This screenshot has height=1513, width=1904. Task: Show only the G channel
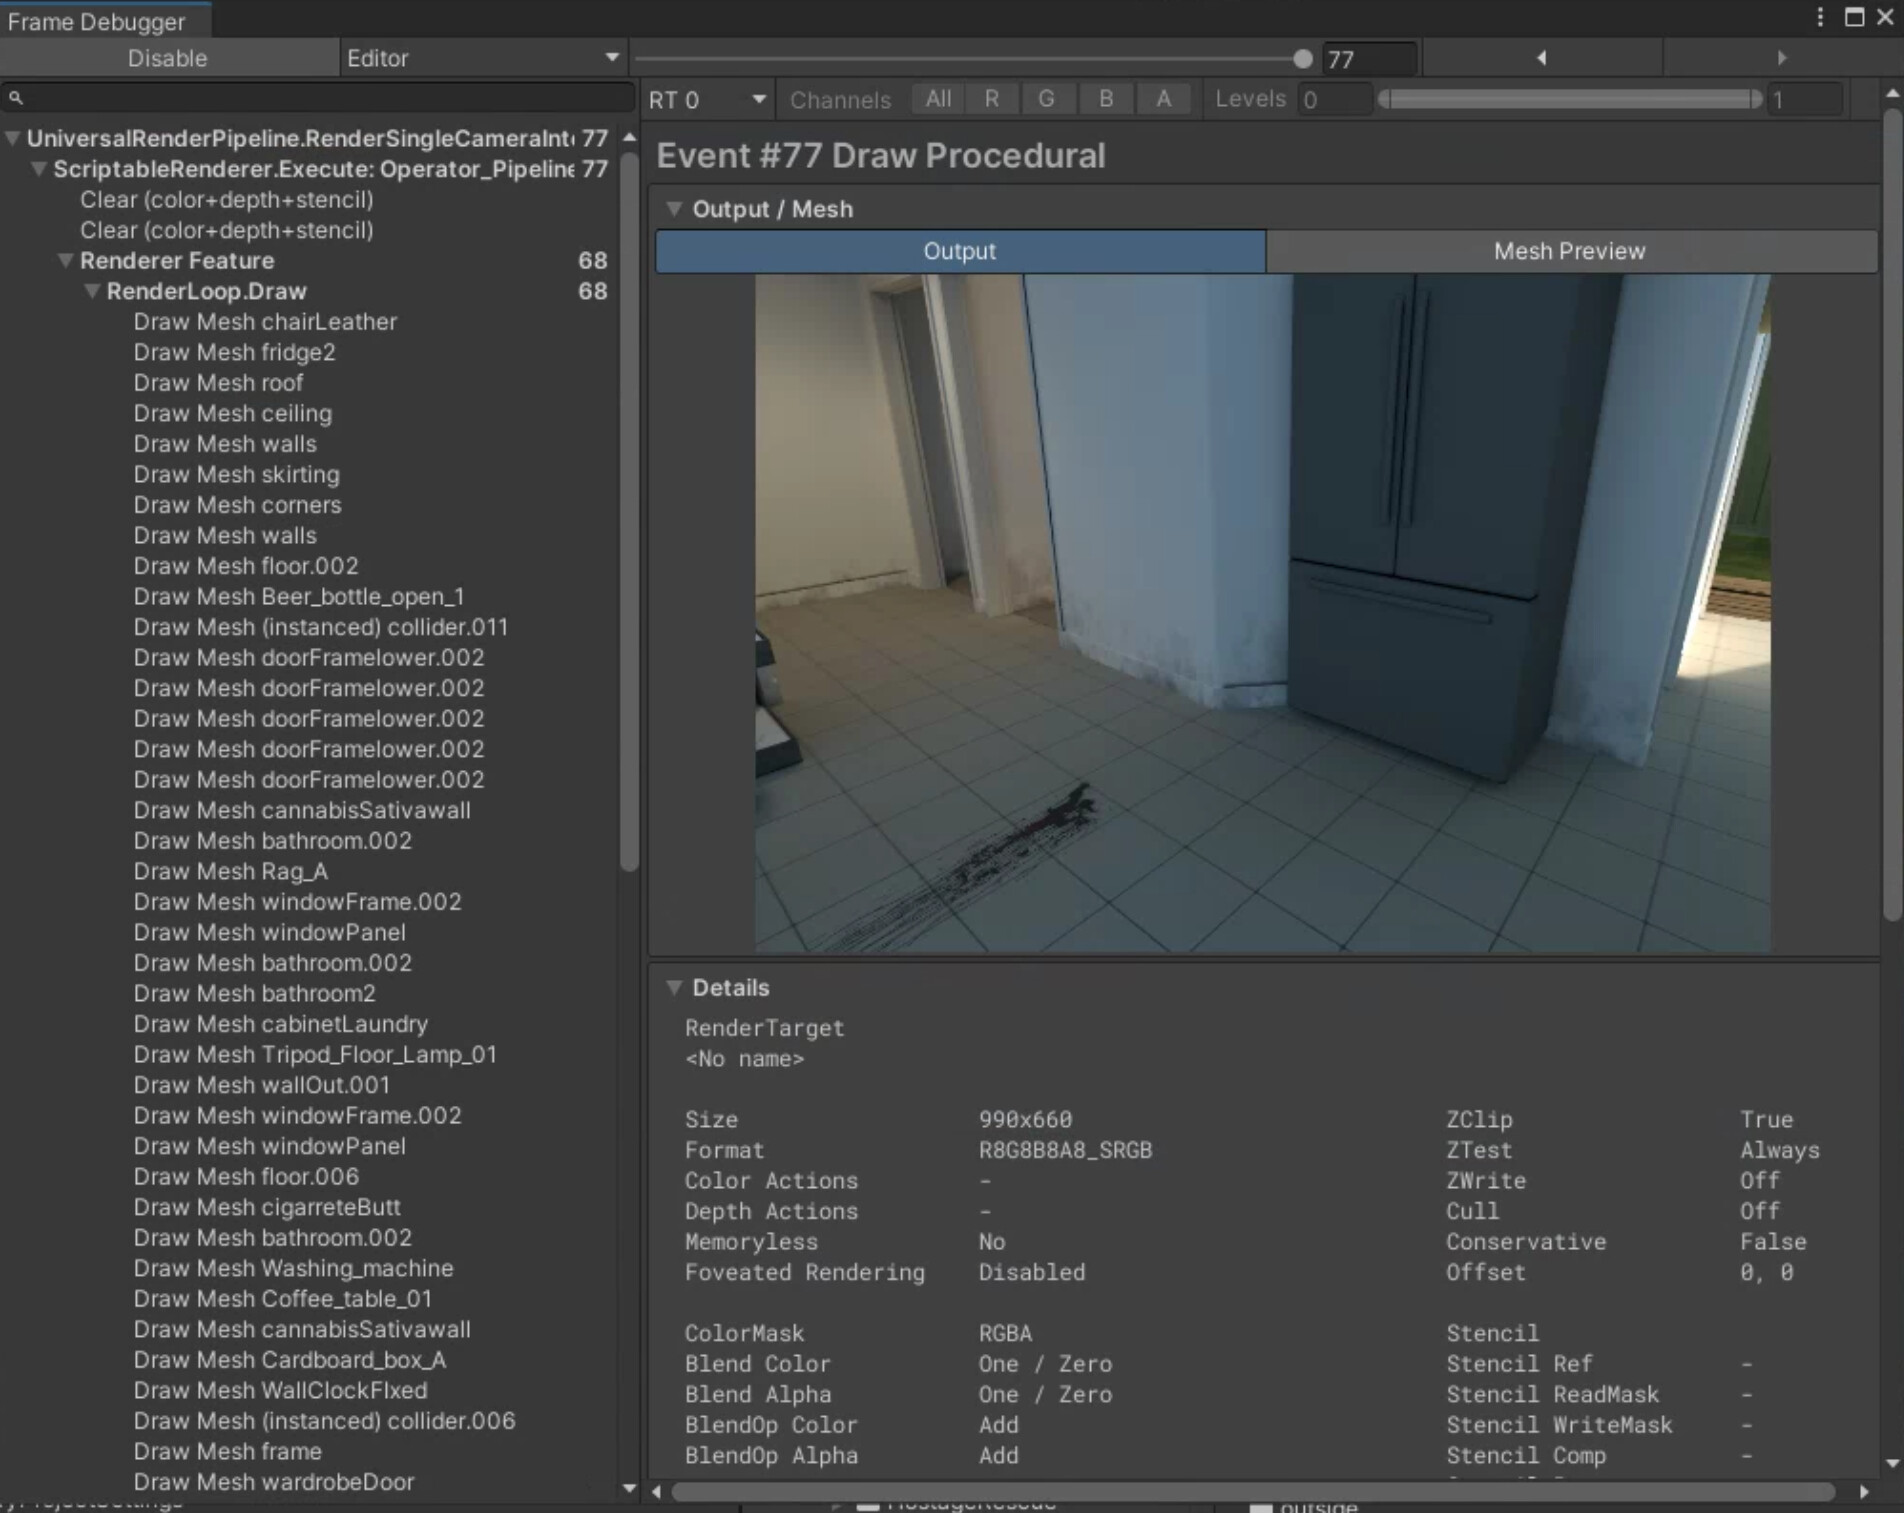click(x=1048, y=98)
